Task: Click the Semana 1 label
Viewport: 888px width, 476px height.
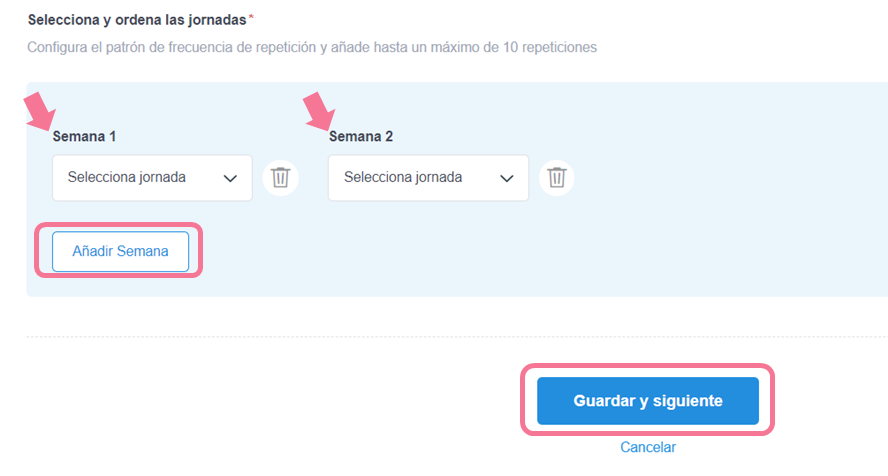Action: (x=84, y=136)
